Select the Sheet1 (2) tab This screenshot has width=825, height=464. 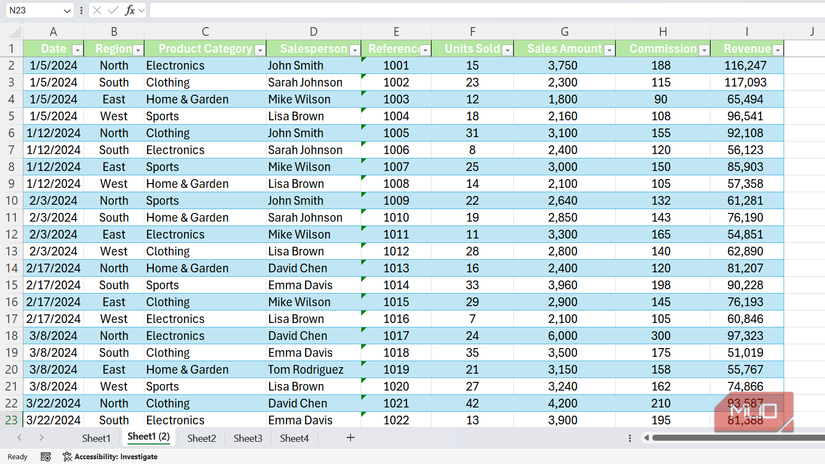coord(148,437)
